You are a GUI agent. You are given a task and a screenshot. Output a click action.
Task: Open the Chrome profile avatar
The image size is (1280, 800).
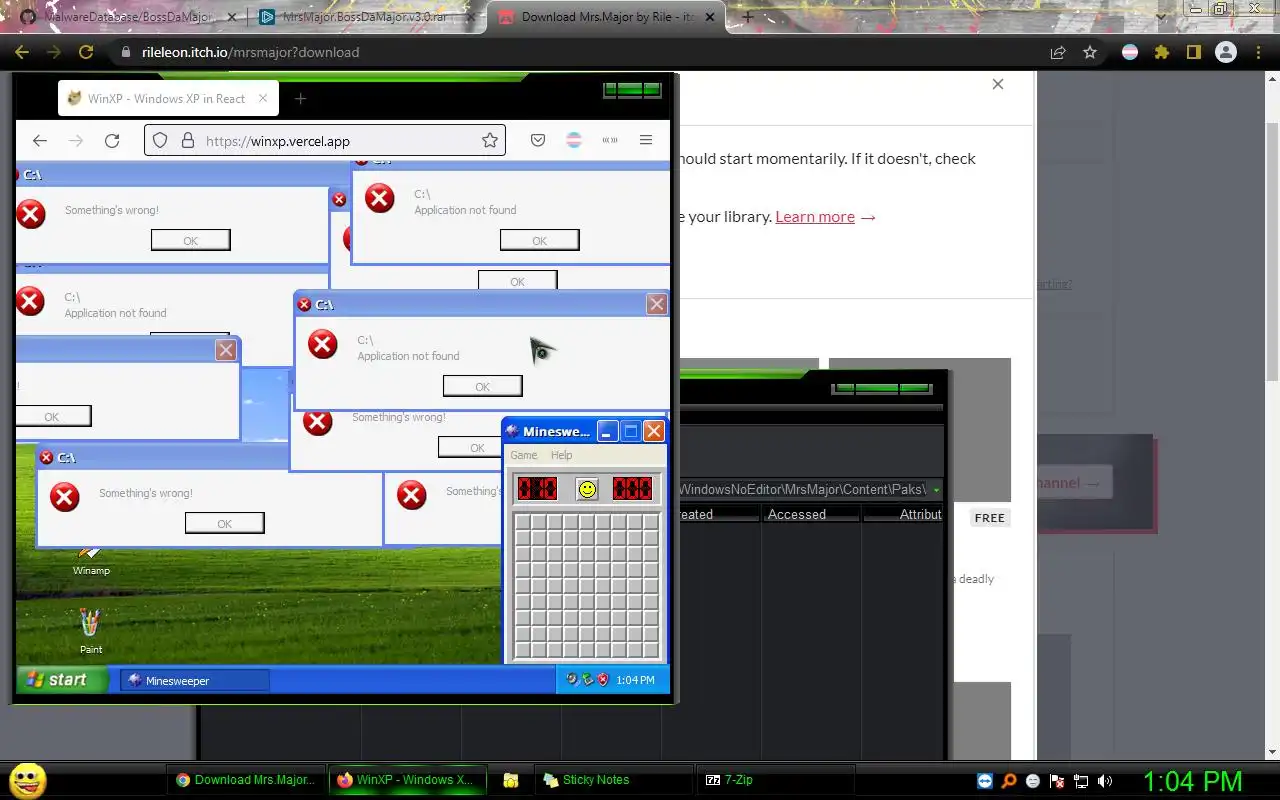[1225, 52]
